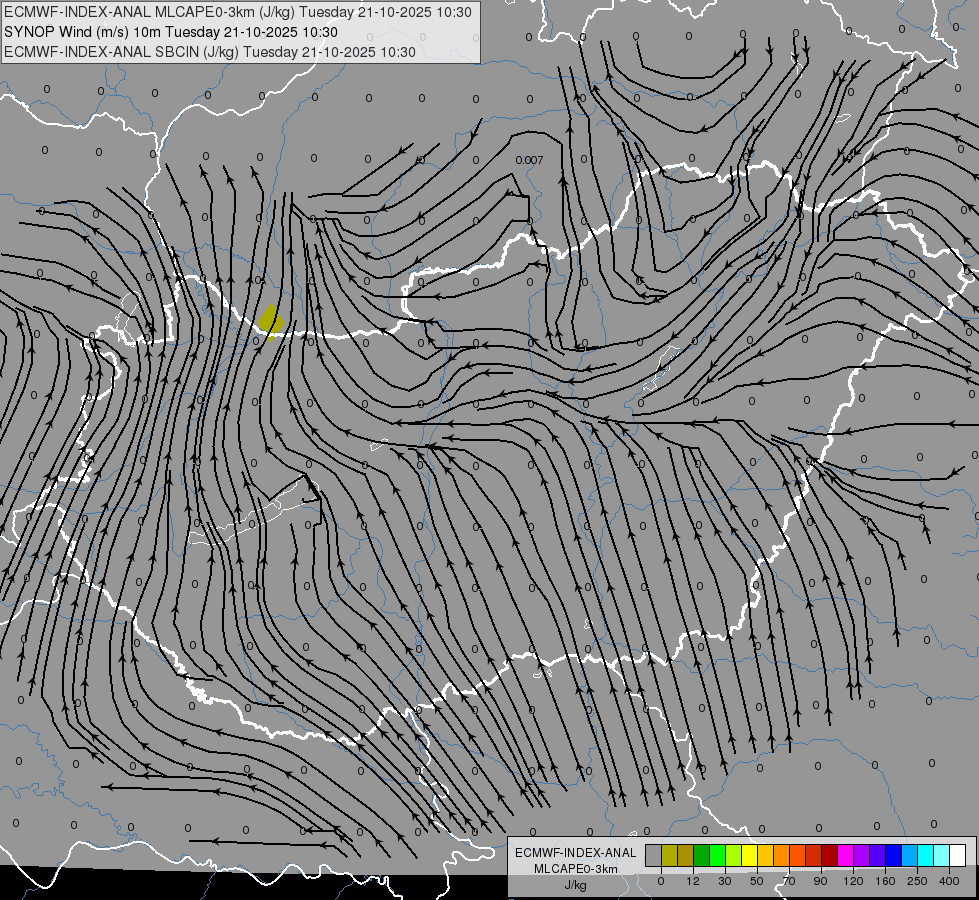979x900 pixels.
Task: Click the pure yellow legend swatch
Action: 749,855
